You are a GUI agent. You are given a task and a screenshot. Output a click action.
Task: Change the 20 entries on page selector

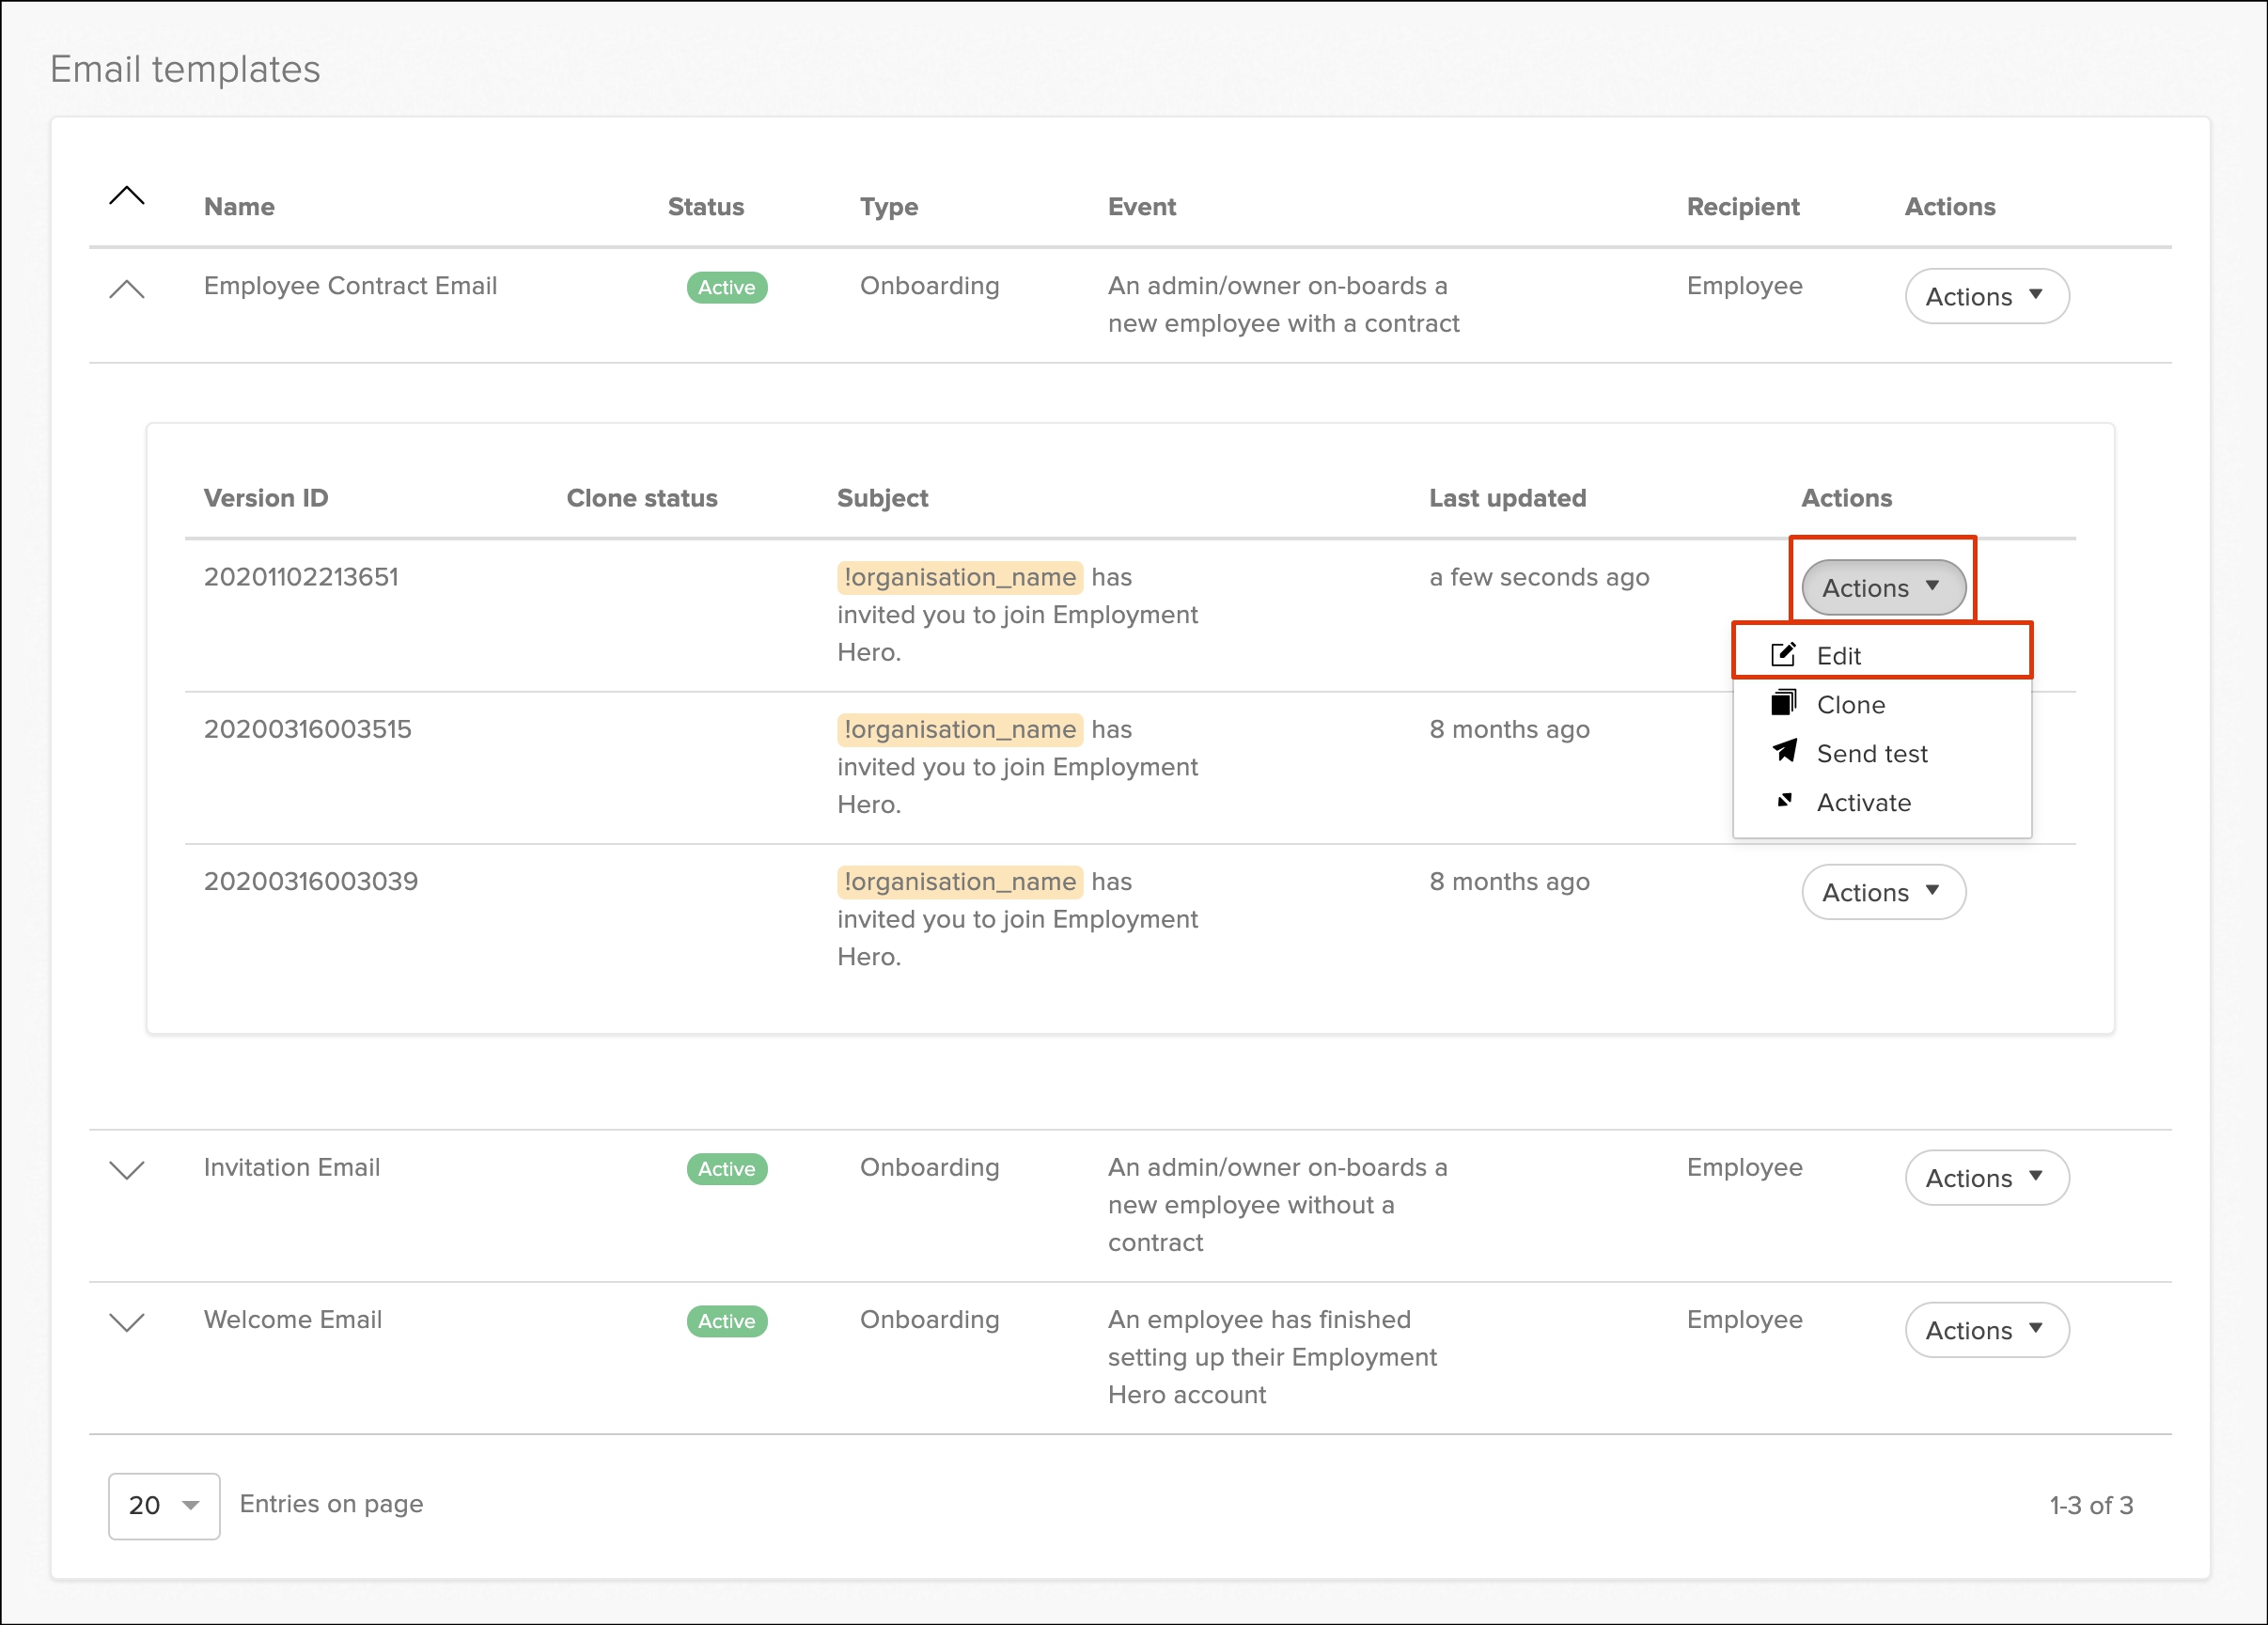(x=164, y=1505)
